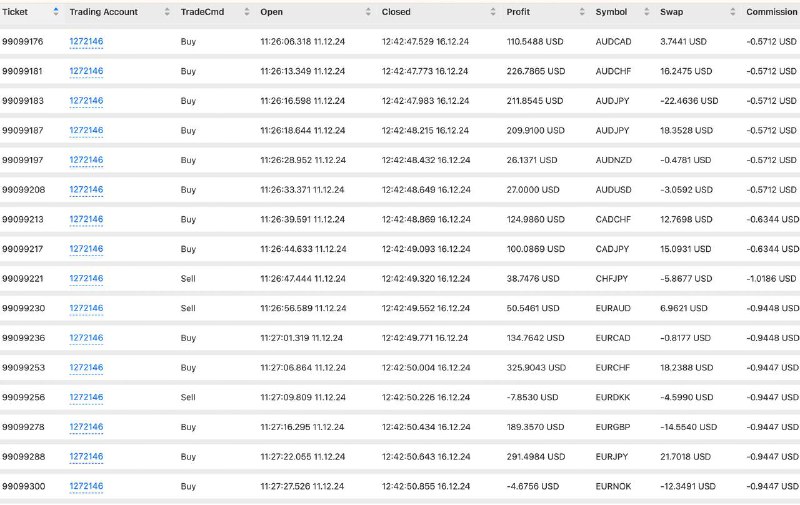
Task: Click sort arrows beside Trading Account header
Action: [167, 12]
